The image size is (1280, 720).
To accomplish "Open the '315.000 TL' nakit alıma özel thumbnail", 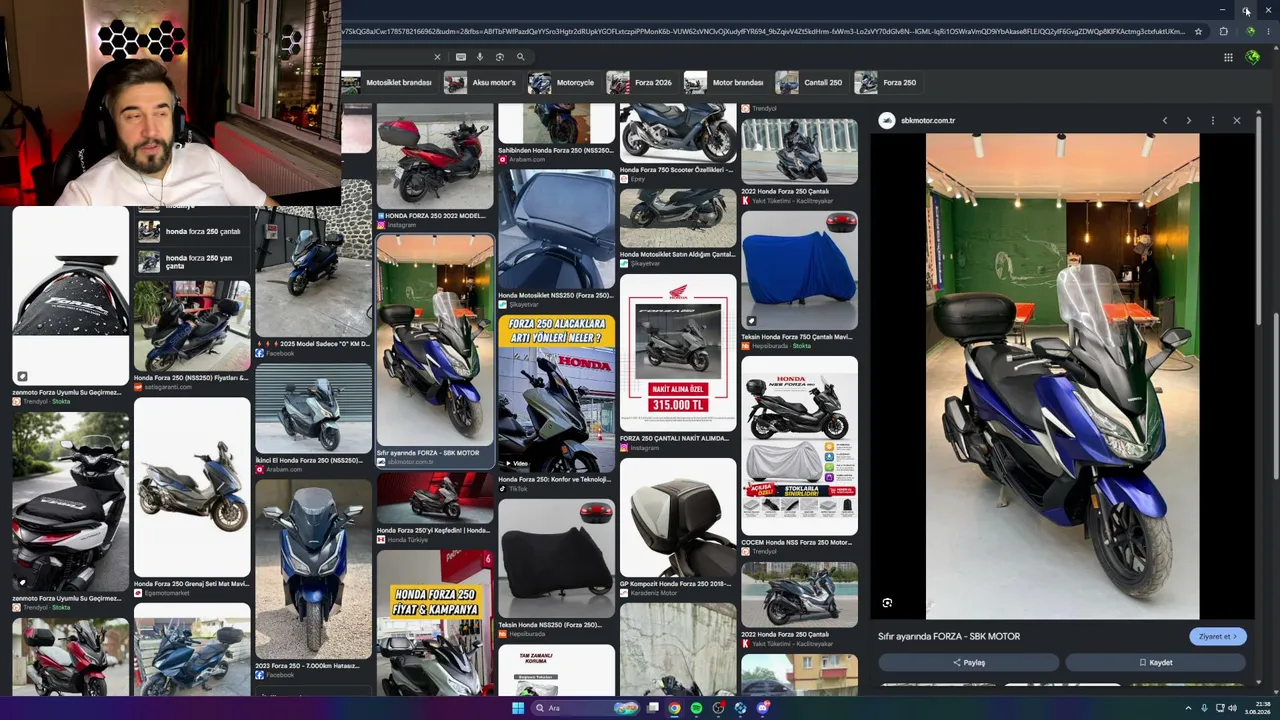I will point(677,353).
